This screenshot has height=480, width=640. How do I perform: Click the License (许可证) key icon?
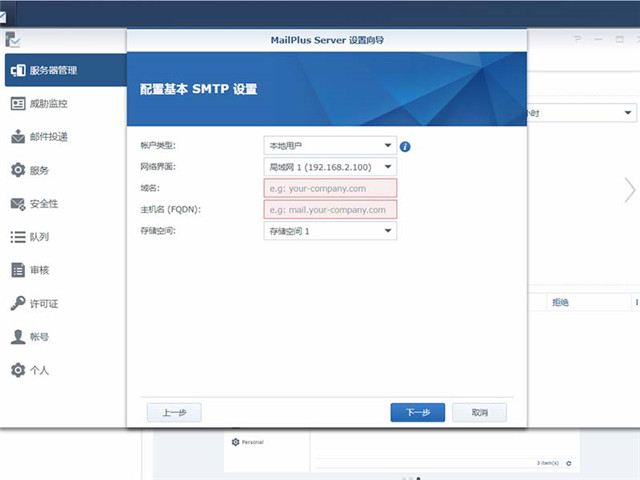coord(18,303)
